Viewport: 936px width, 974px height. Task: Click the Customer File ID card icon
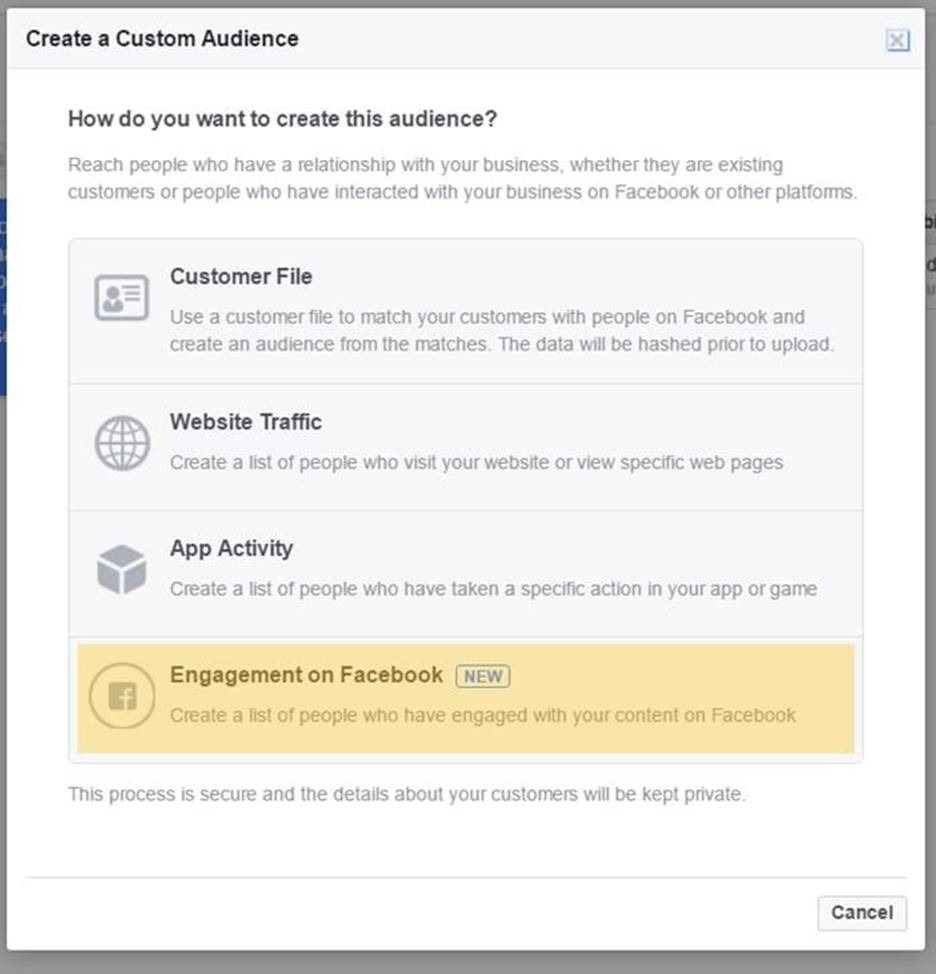121,298
